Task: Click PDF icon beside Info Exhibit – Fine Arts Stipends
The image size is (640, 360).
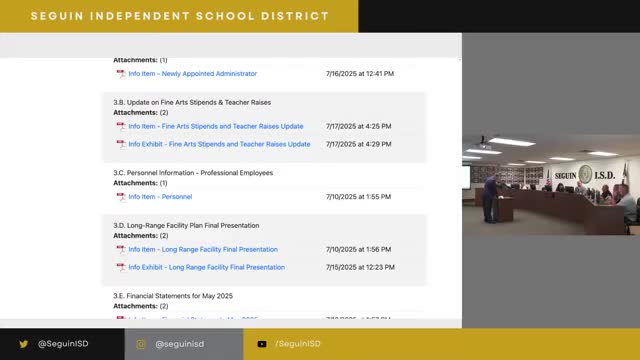Action: click(121, 144)
